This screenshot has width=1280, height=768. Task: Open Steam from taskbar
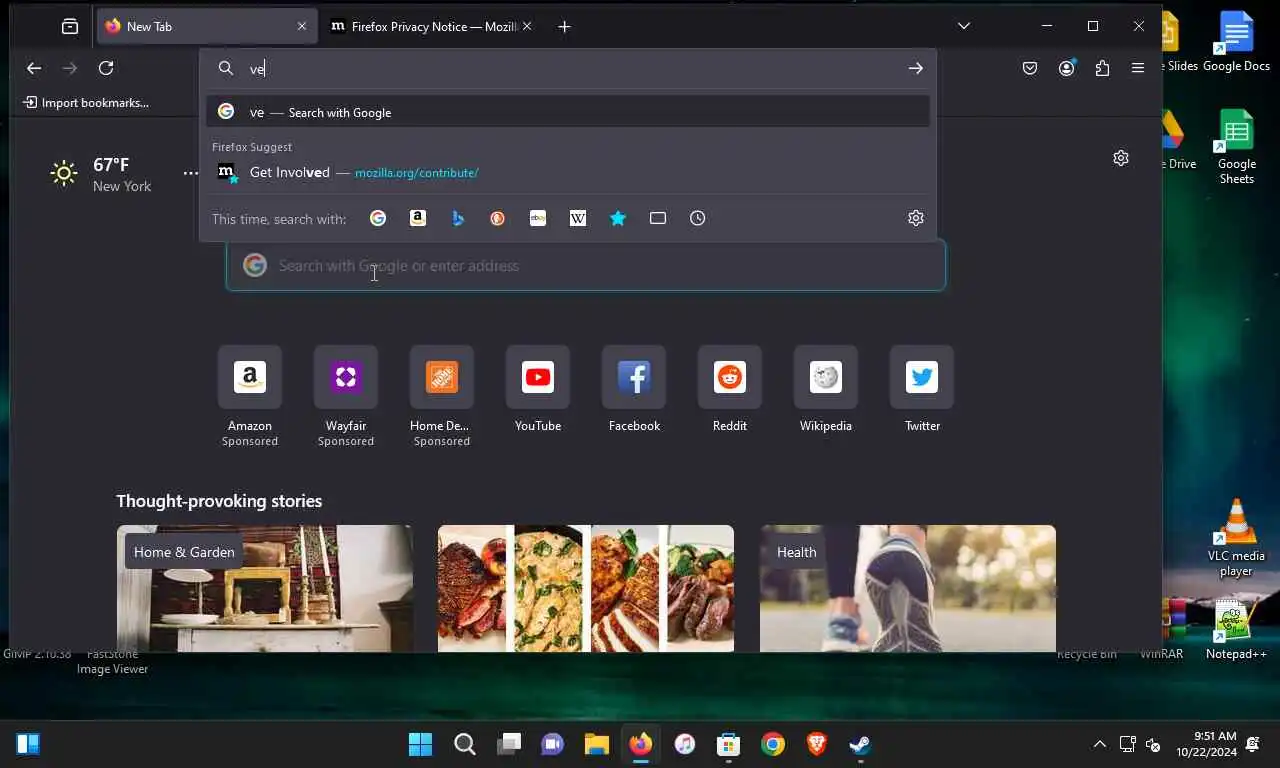(860, 744)
